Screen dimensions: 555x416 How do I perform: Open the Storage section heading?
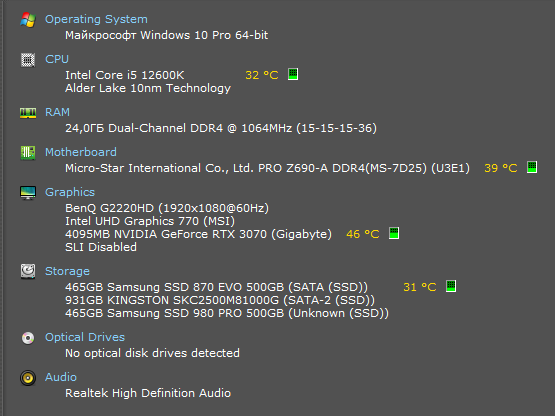67,271
